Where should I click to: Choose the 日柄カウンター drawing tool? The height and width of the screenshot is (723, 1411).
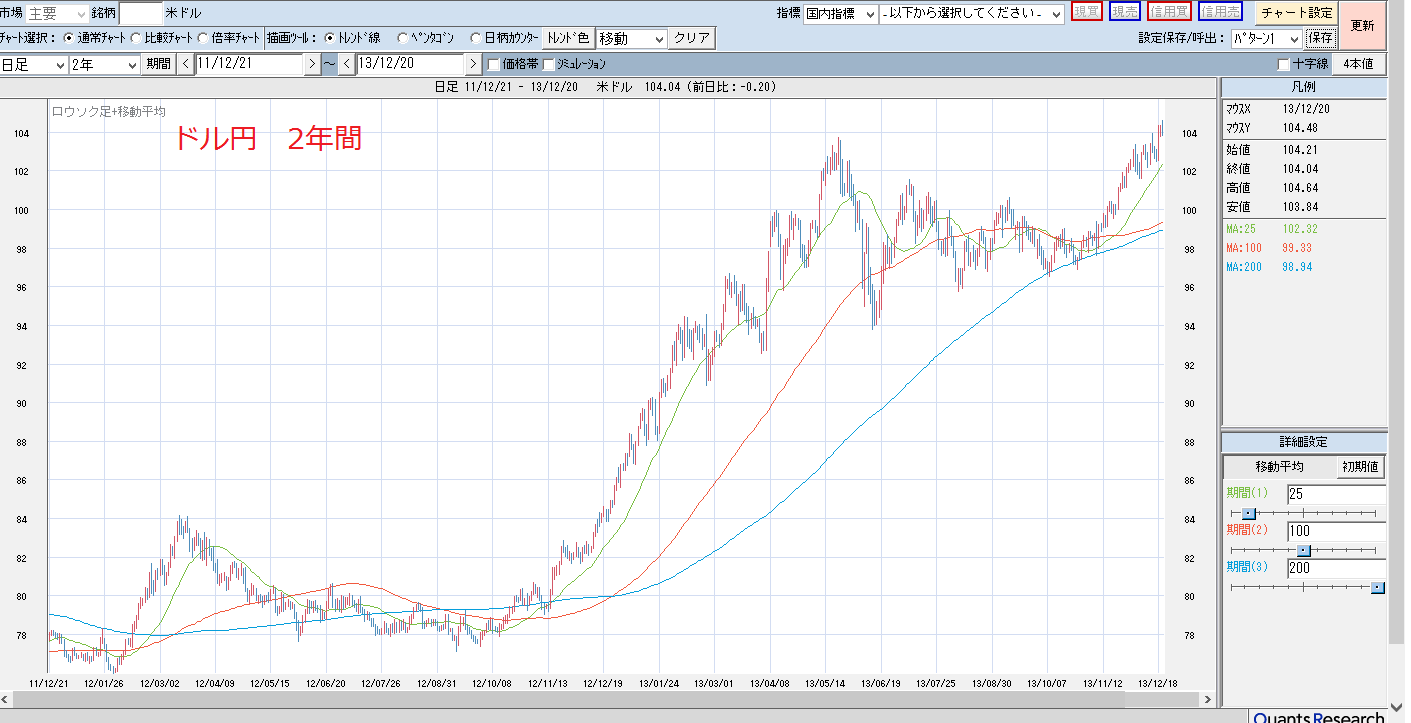click(x=476, y=39)
